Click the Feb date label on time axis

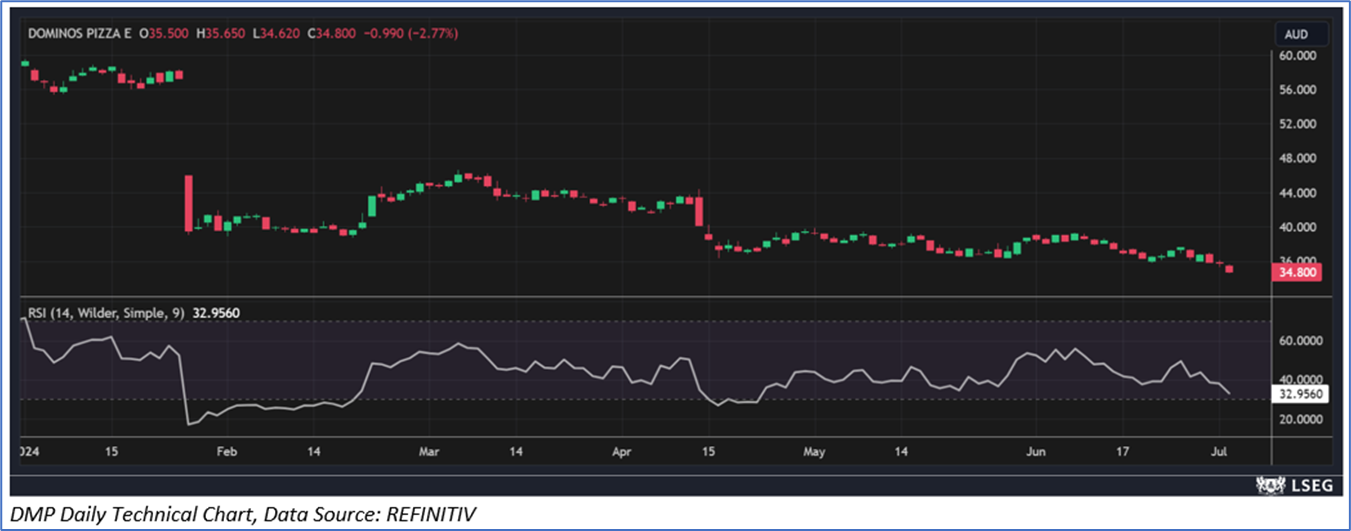tap(227, 452)
